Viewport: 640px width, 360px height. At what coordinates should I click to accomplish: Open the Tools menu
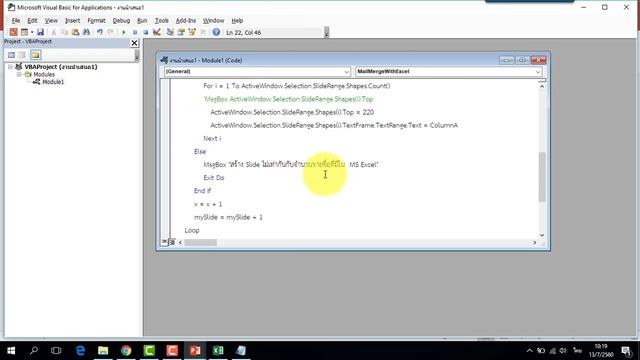click(x=162, y=20)
